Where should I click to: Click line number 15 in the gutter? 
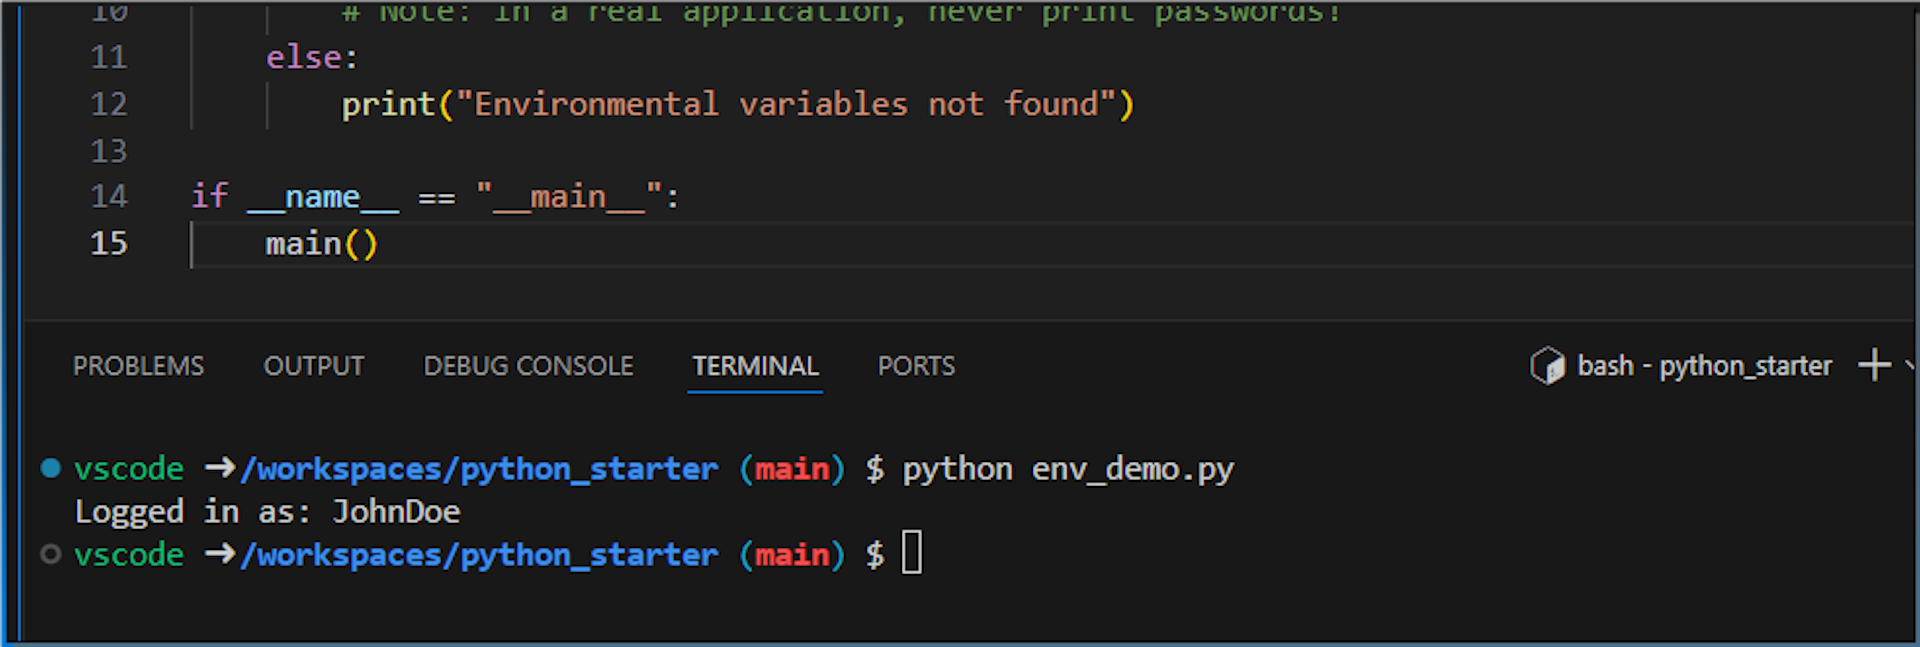pos(109,243)
